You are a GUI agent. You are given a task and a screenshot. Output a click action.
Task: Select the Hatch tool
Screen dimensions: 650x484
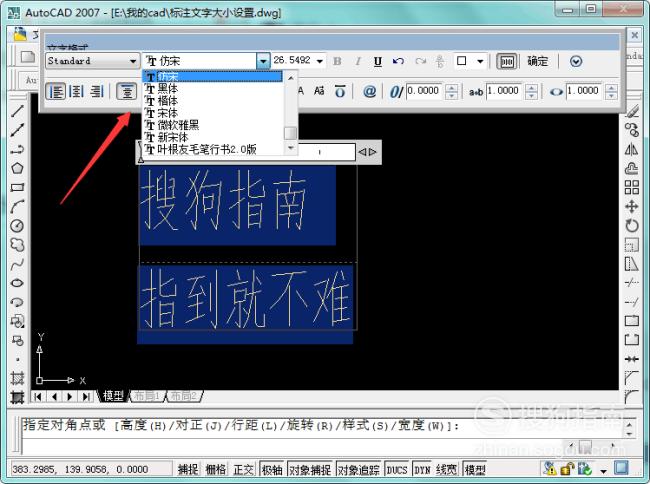click(x=17, y=378)
